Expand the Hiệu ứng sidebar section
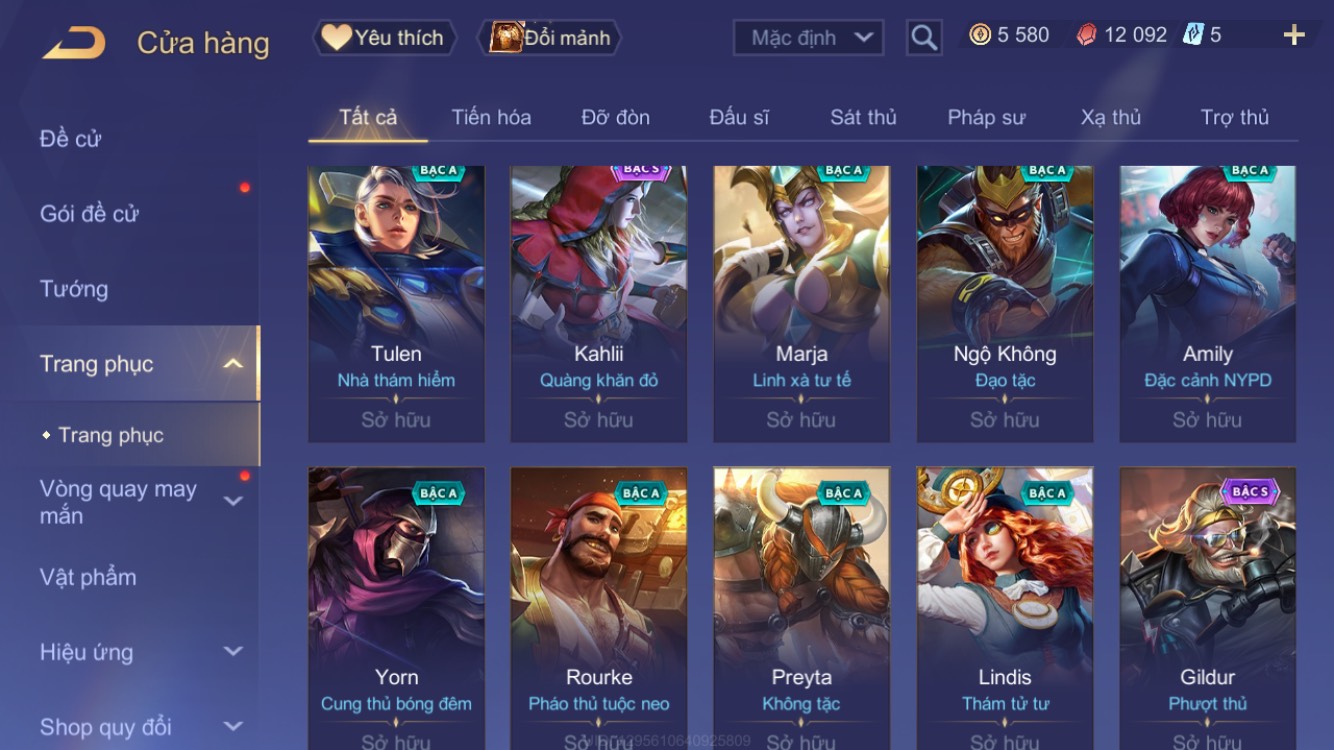Screen dimensions: 1334x750 coord(232,652)
